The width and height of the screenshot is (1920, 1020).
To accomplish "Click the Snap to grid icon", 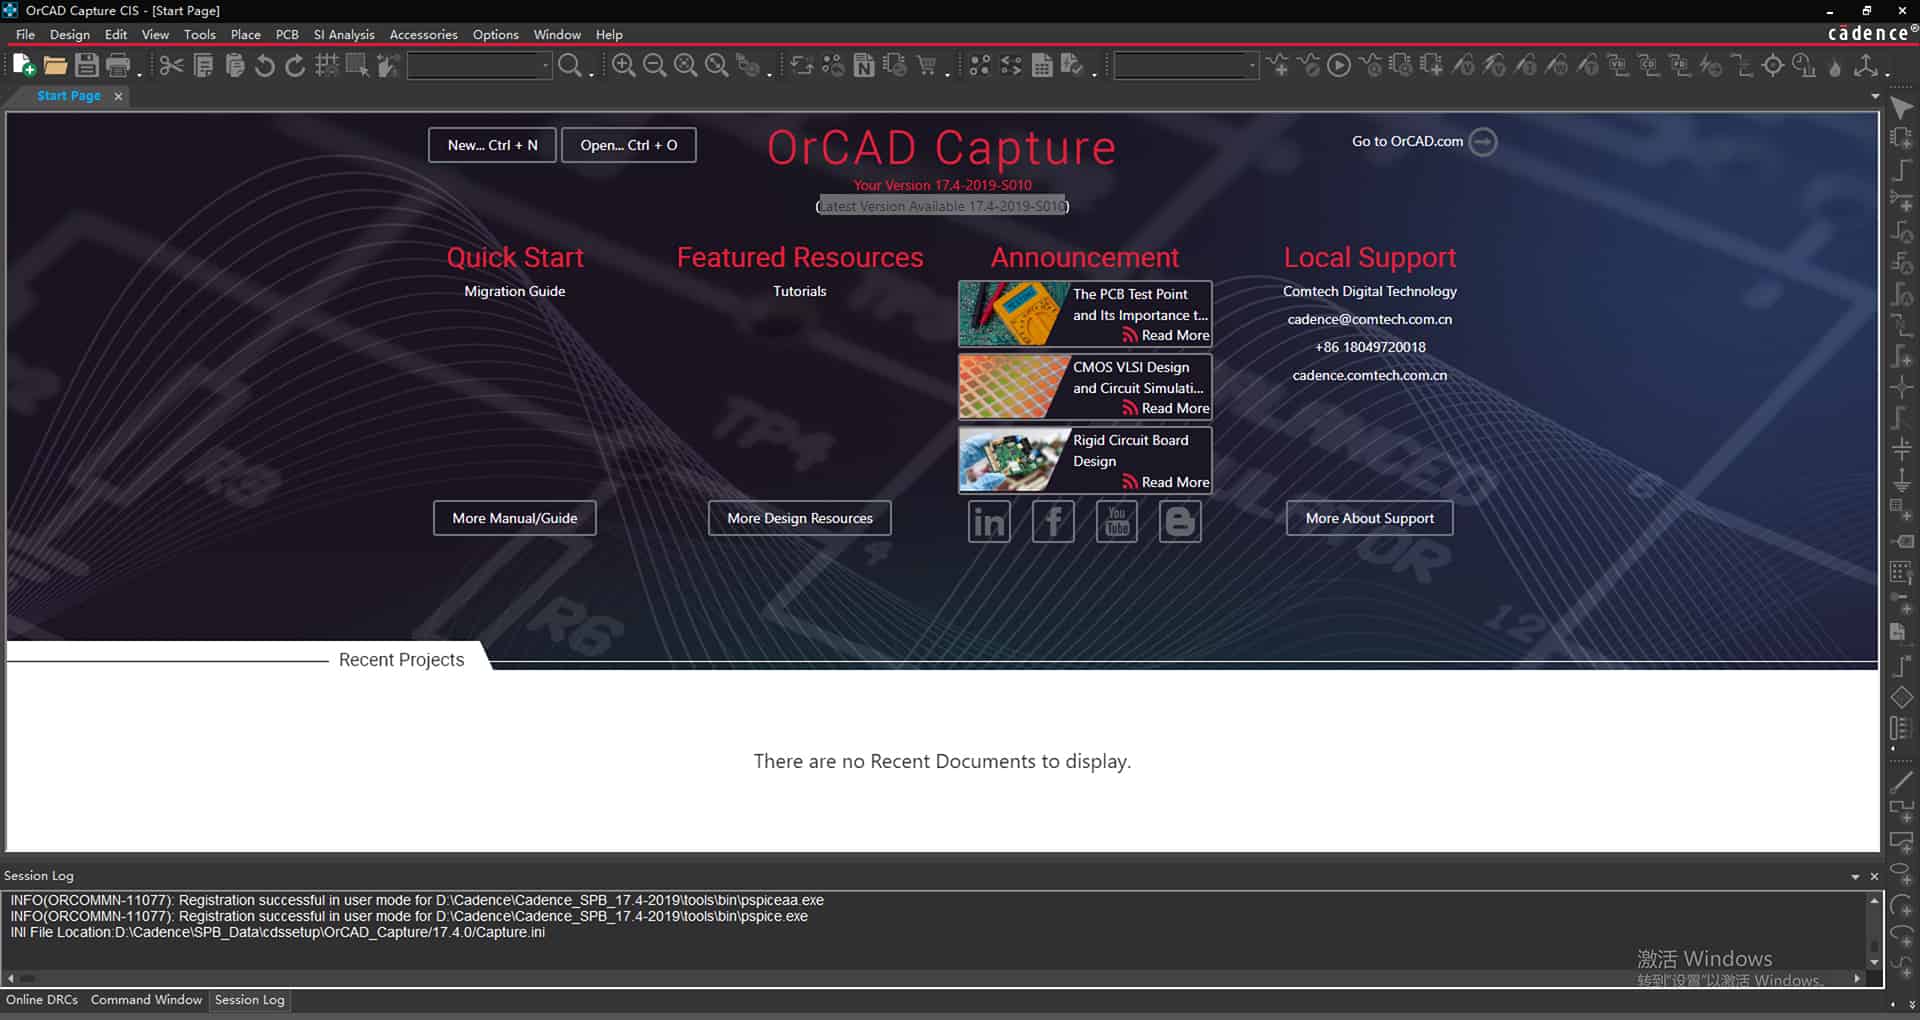I will (326, 66).
